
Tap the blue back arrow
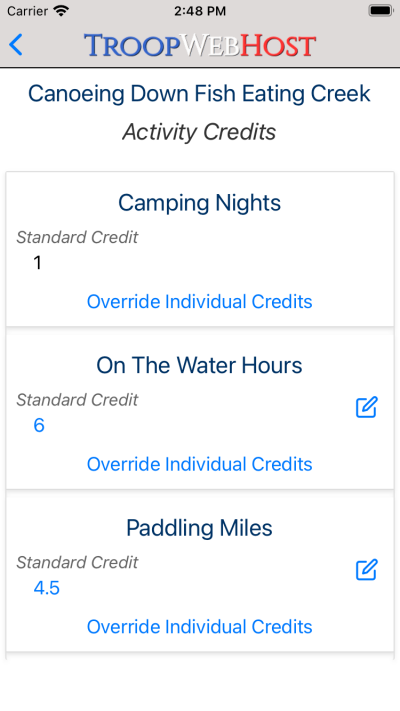pos(16,45)
